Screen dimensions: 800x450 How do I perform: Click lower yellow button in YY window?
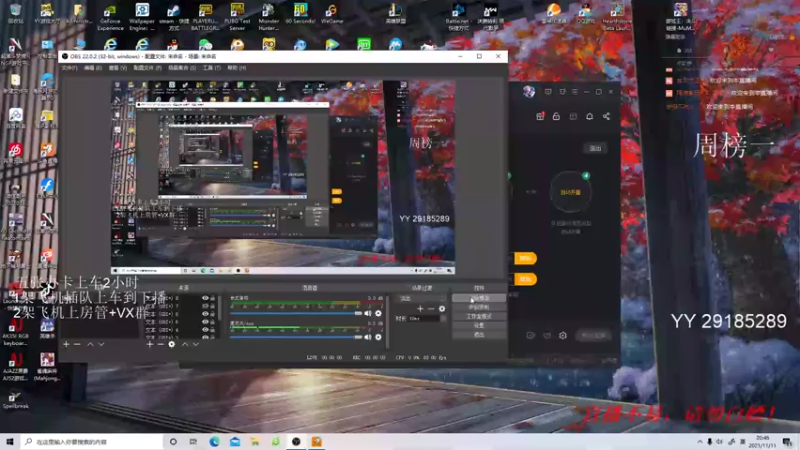tap(525, 279)
